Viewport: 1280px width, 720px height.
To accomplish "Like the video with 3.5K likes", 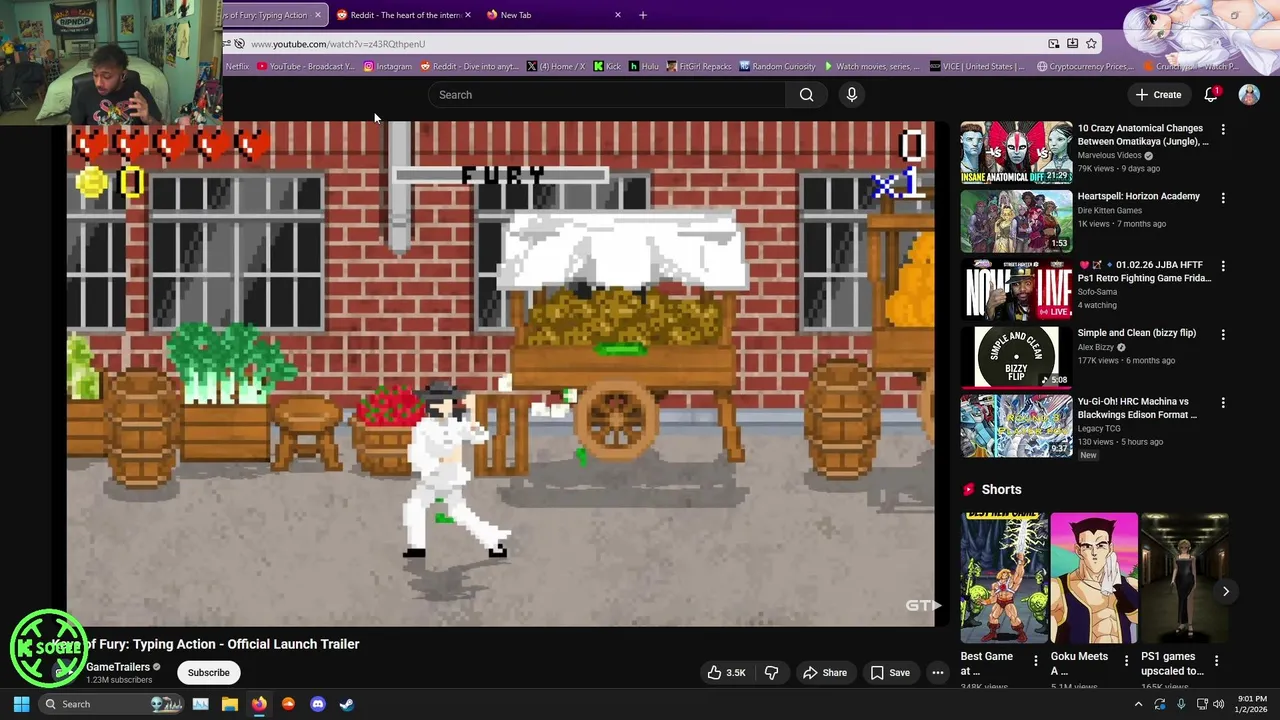I will click(x=727, y=673).
